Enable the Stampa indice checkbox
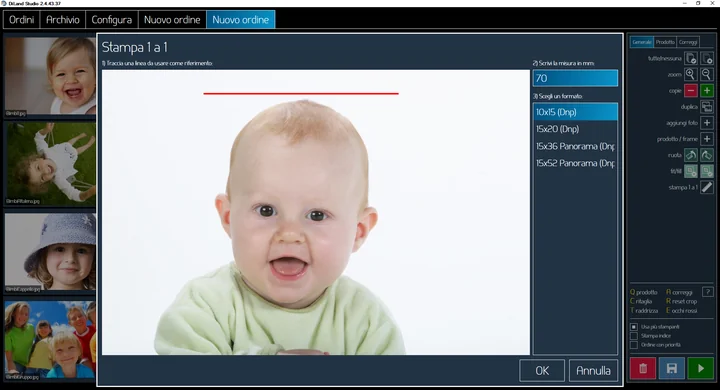Viewport: 720px width, 390px height. [634, 336]
